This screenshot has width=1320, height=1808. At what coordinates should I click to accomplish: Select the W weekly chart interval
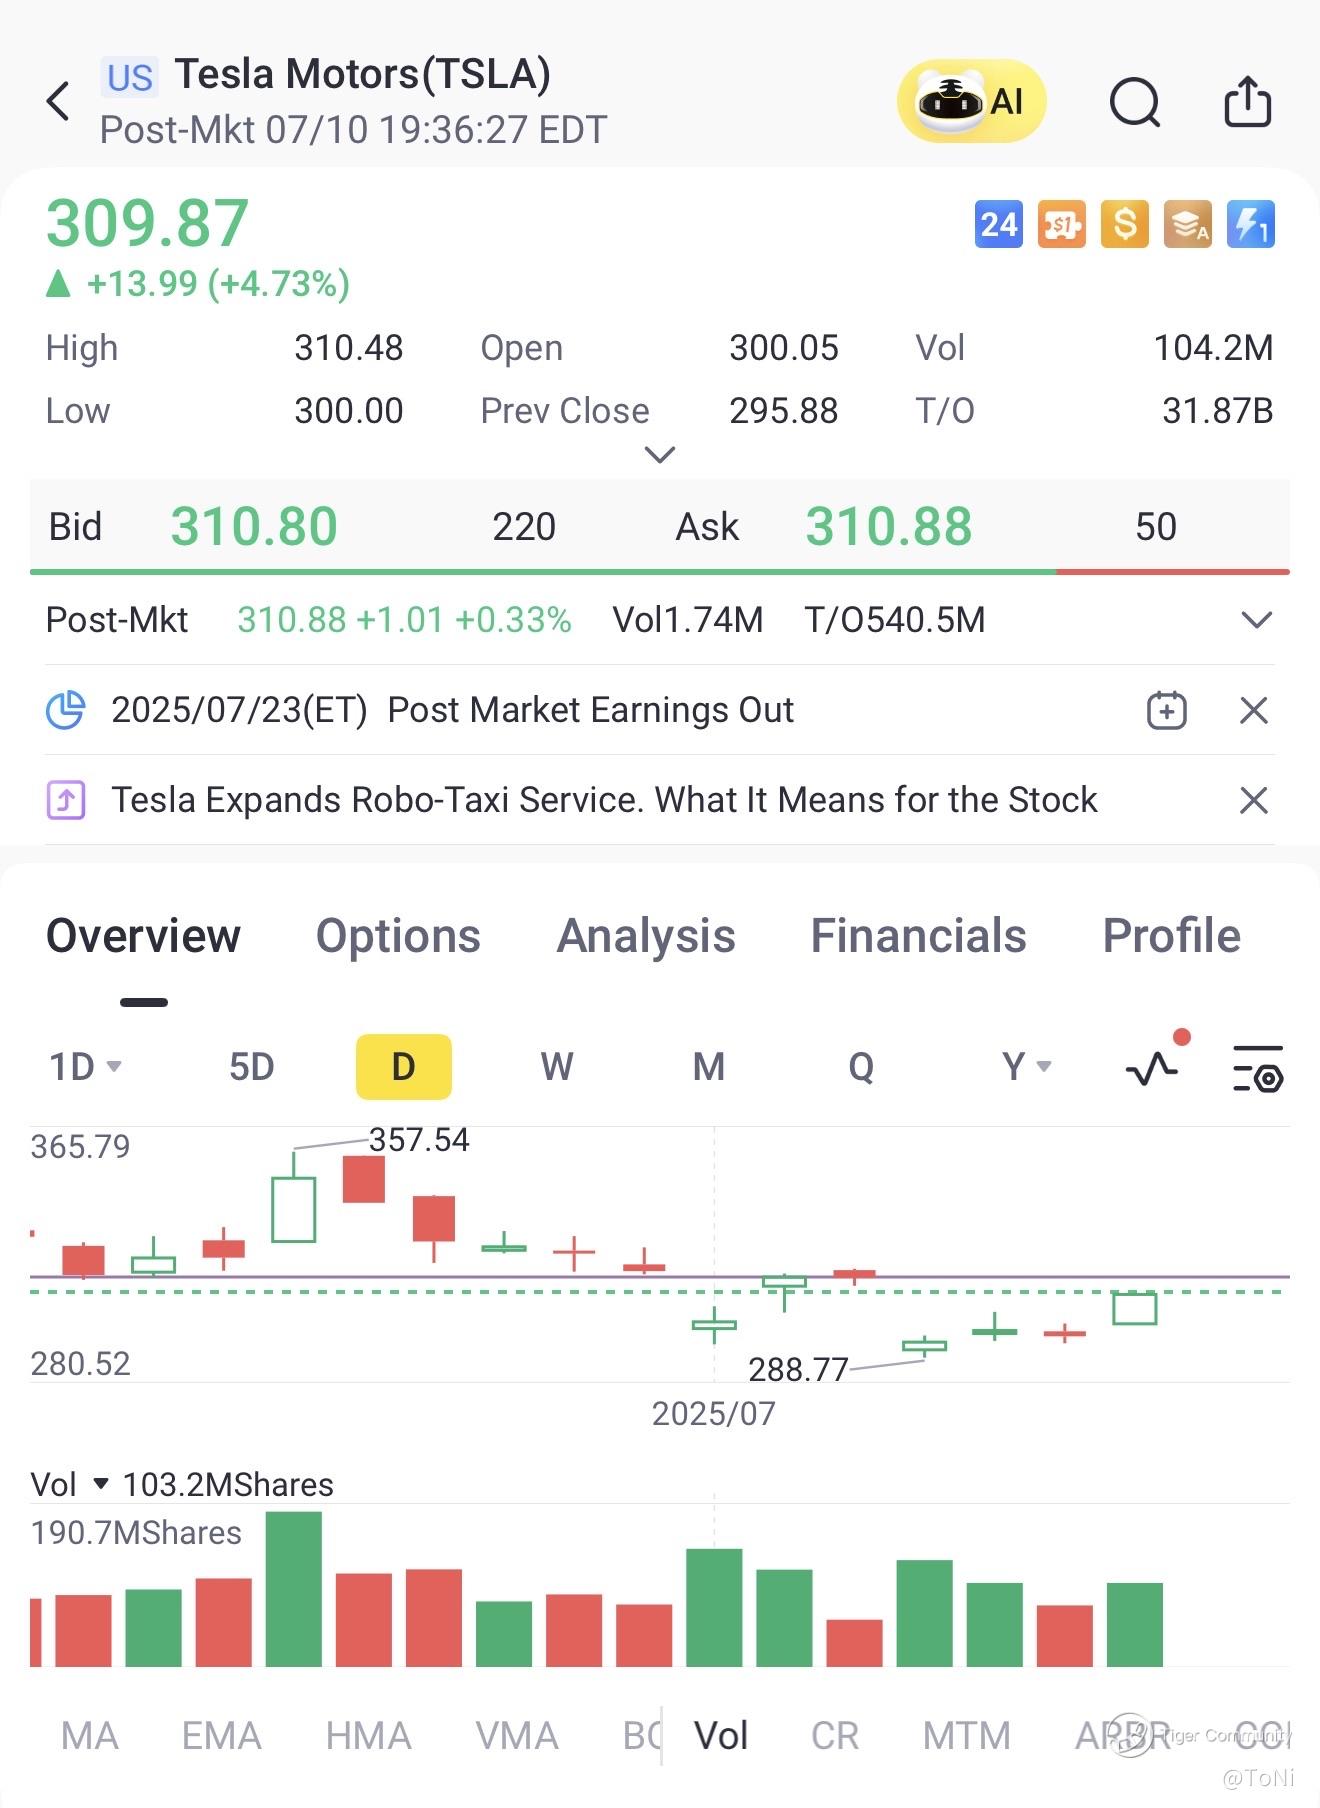557,1067
